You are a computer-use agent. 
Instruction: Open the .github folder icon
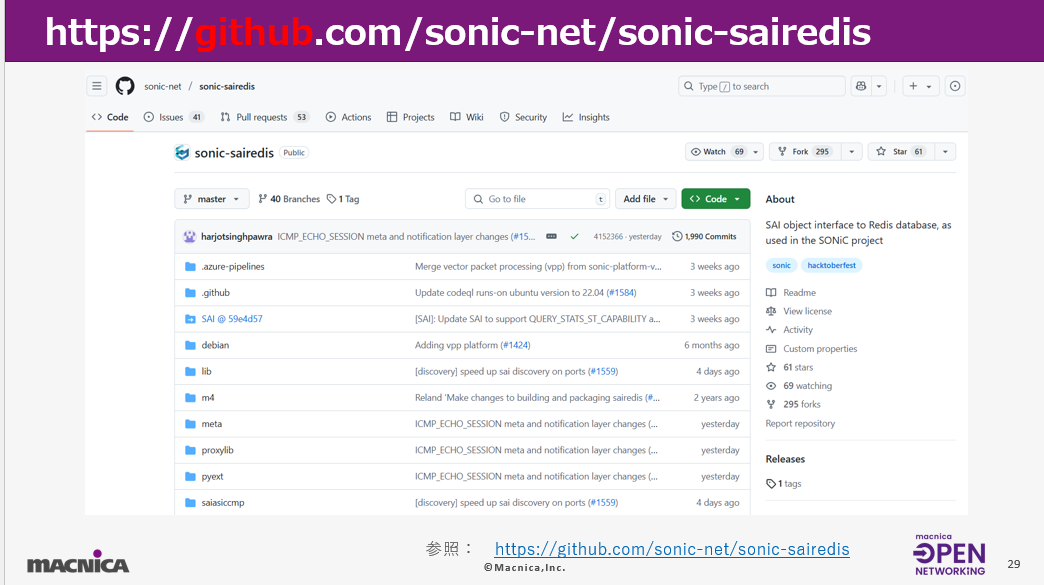[190, 293]
